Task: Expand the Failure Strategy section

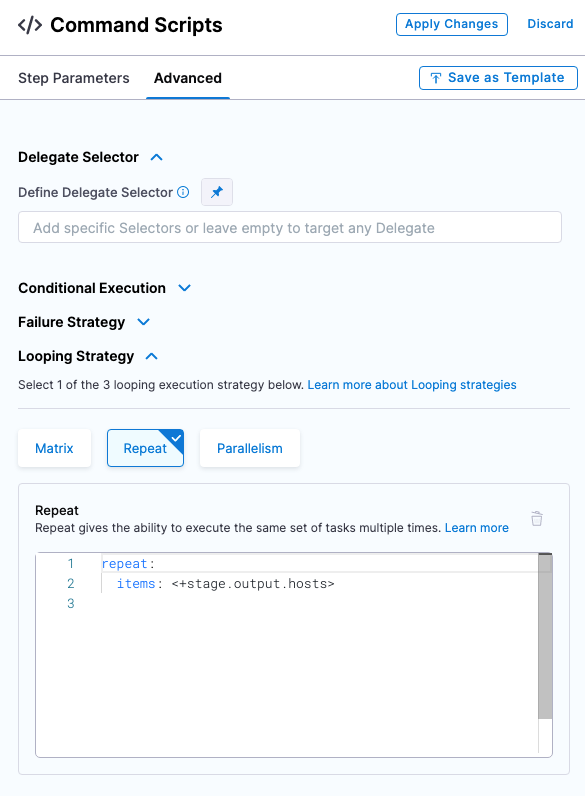Action: (x=144, y=322)
